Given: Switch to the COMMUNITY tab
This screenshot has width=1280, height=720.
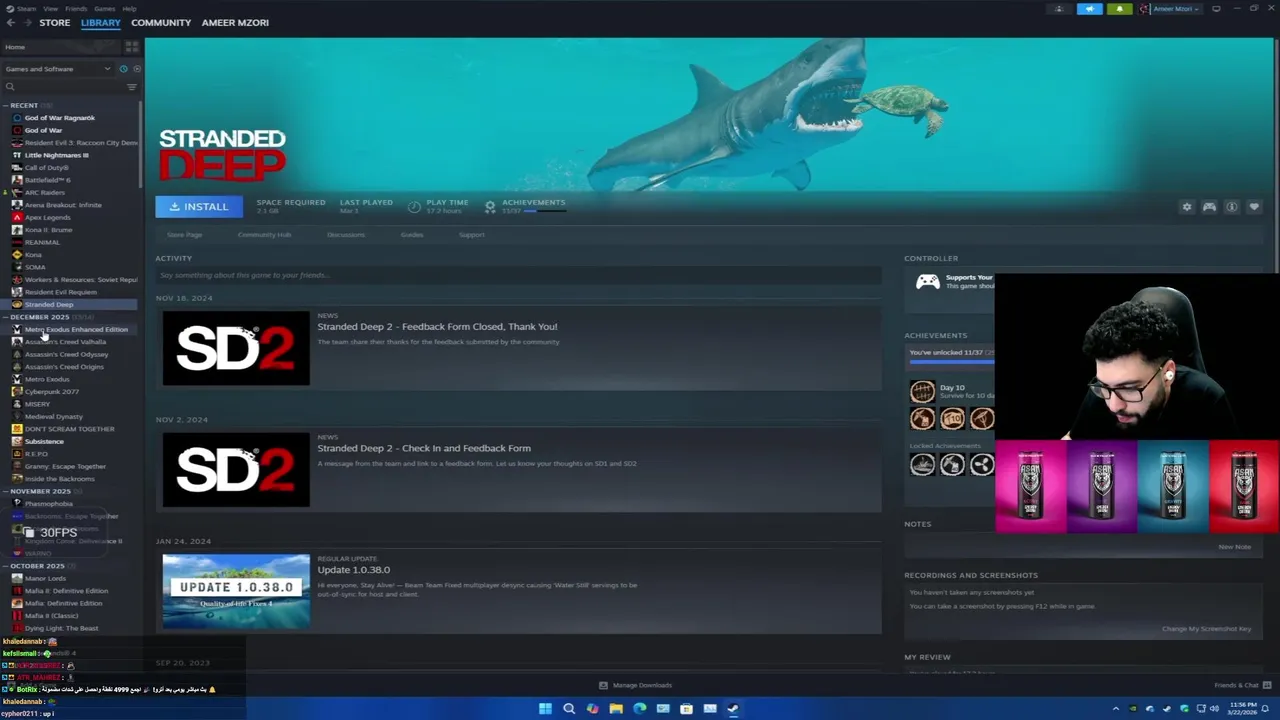Looking at the screenshot, I should coord(161,22).
